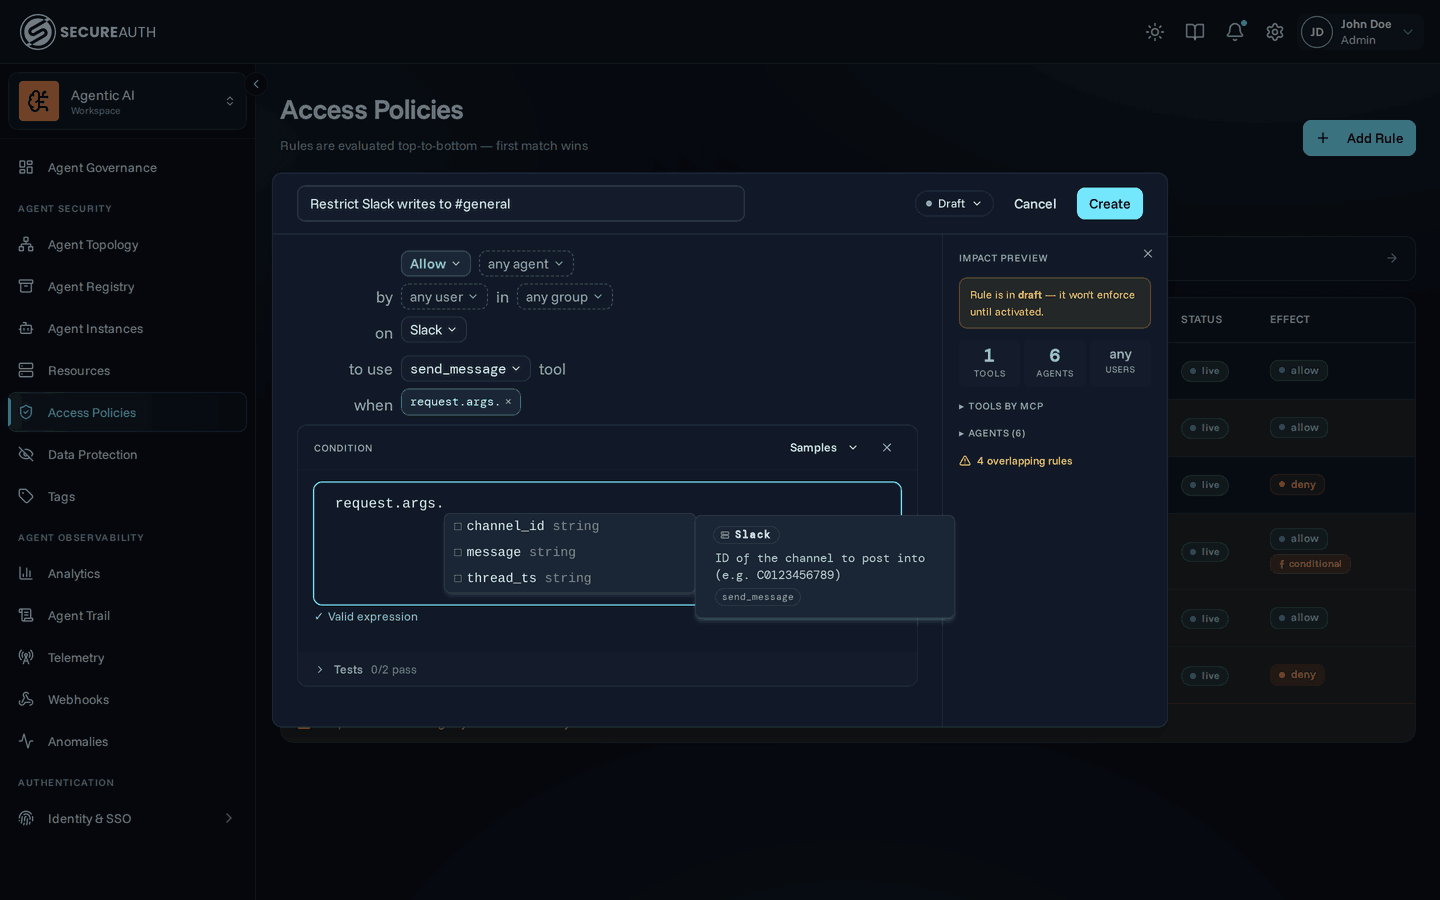Click the Analytics chart icon
Screen dimensions: 1440x900
[26, 573]
